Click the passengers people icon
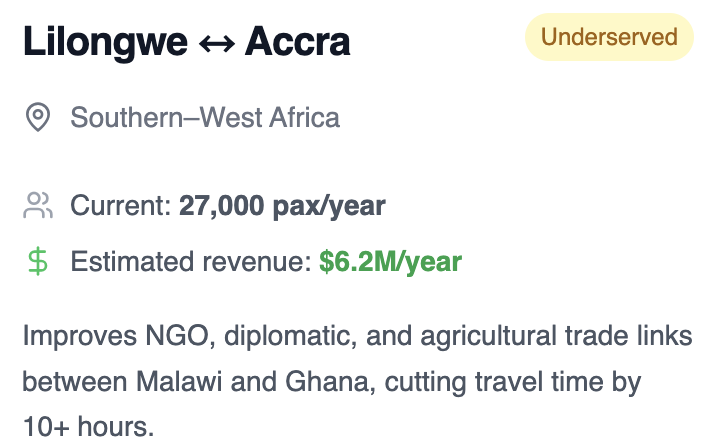Image resolution: width=716 pixels, height=448 pixels. (38, 206)
